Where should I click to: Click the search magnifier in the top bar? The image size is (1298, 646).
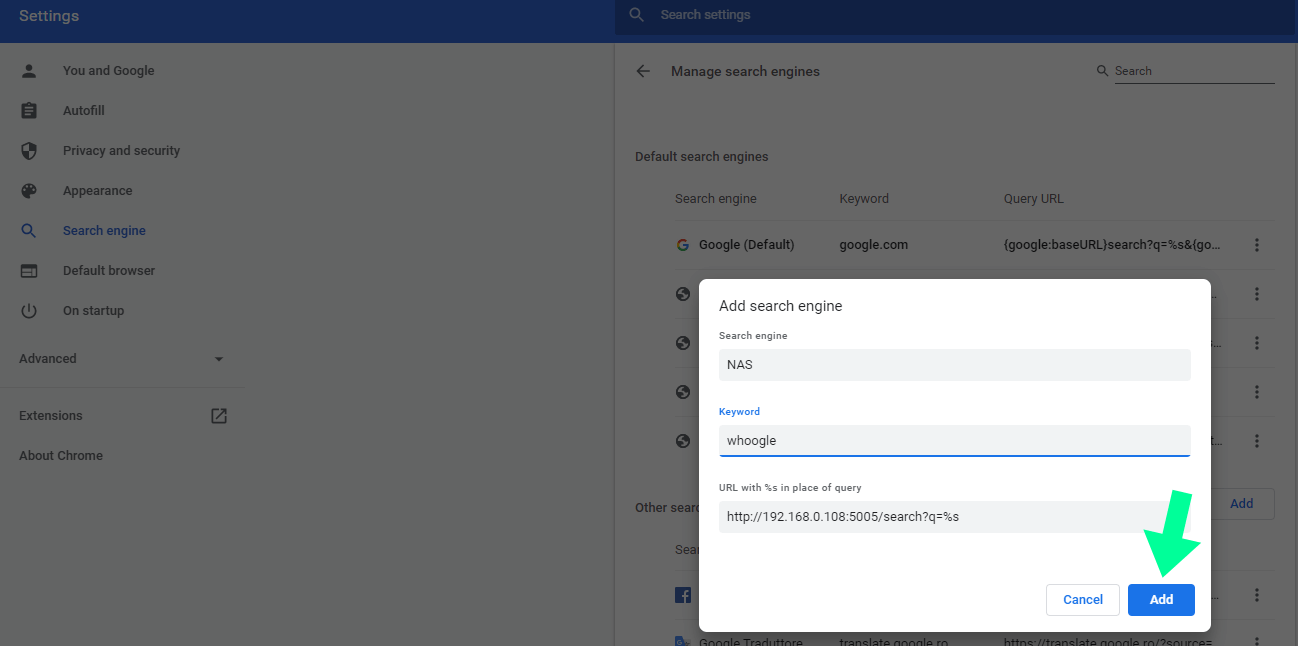[636, 14]
